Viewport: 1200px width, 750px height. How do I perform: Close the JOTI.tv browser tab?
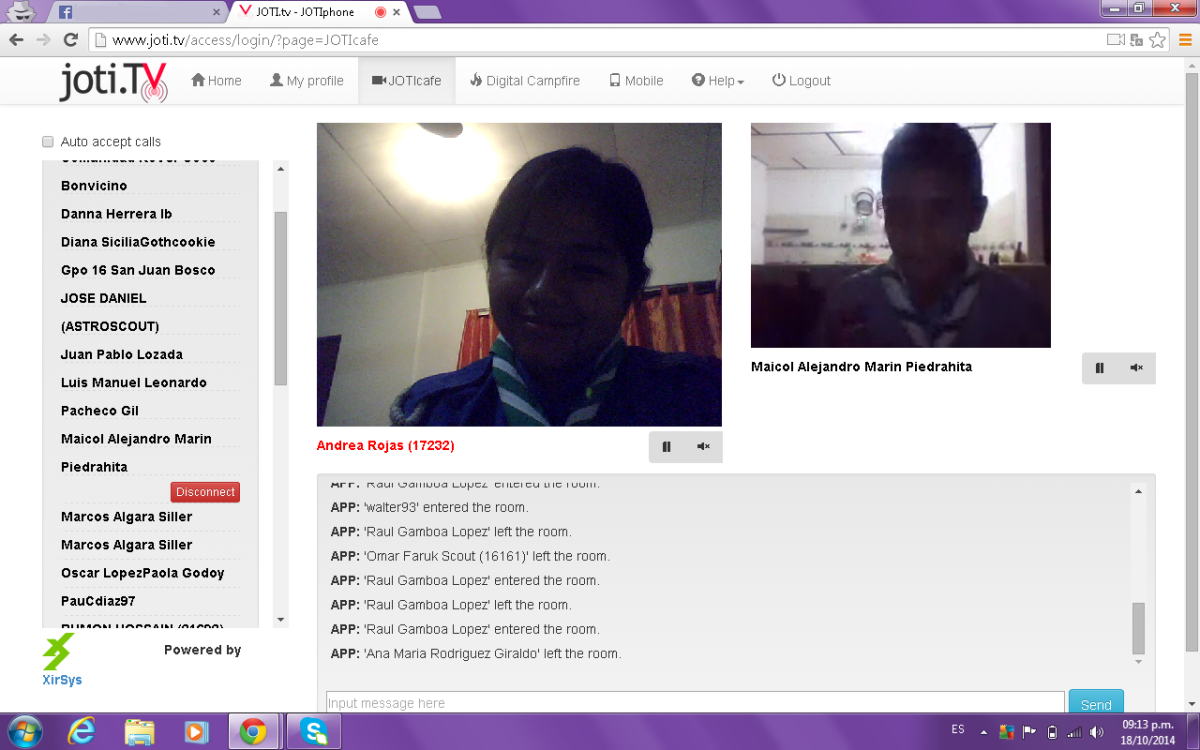397,12
